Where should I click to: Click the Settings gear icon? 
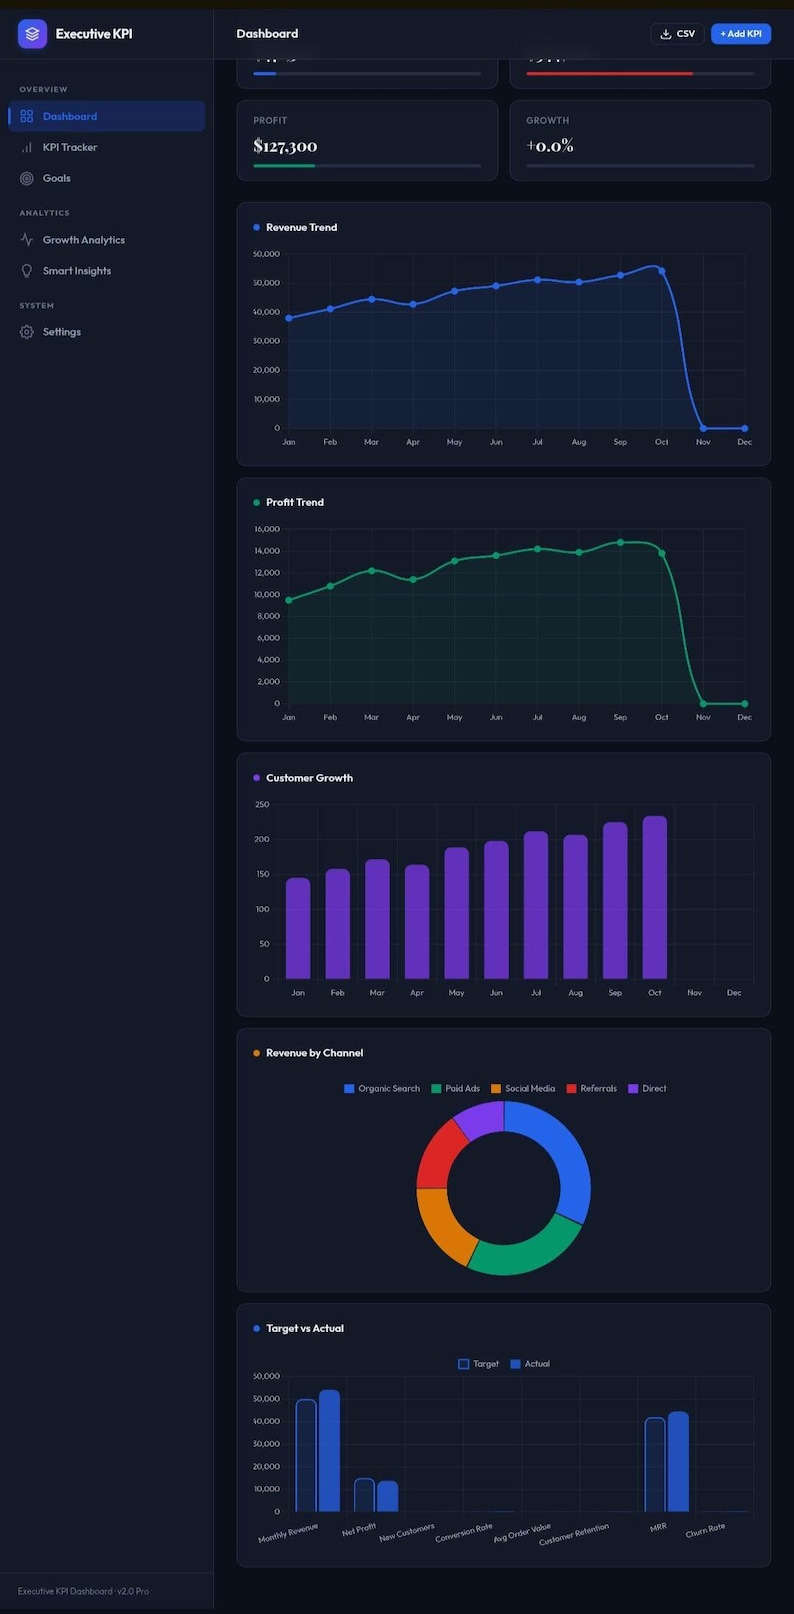27,332
